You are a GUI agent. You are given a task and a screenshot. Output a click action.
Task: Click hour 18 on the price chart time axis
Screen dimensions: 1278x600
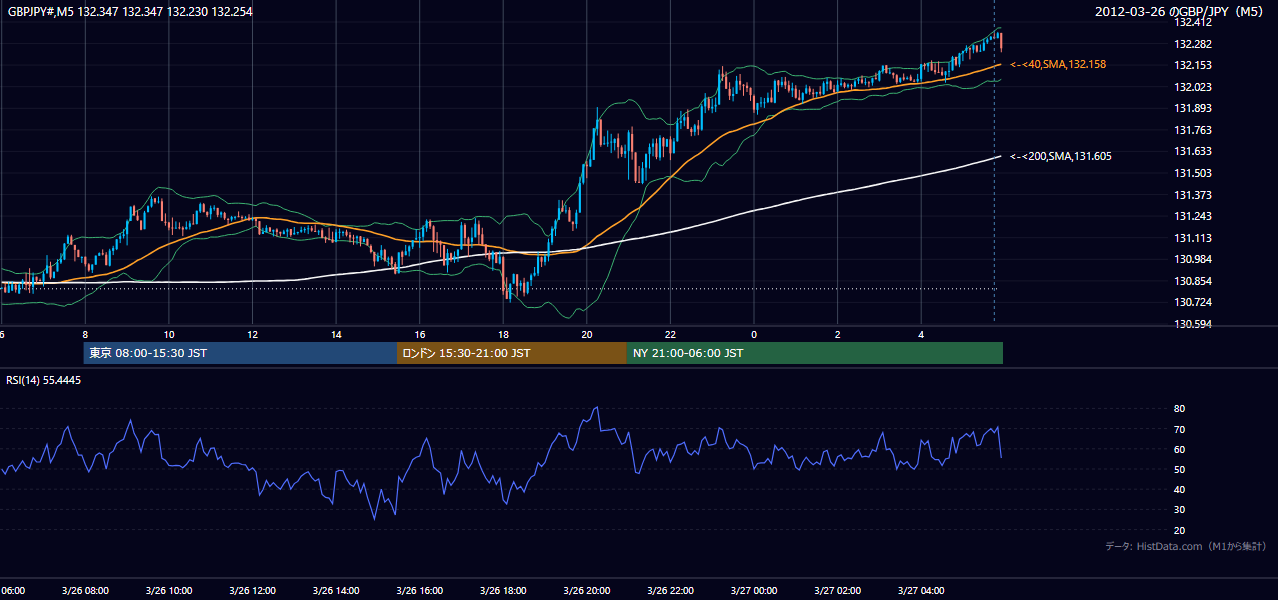pyautogui.click(x=503, y=334)
